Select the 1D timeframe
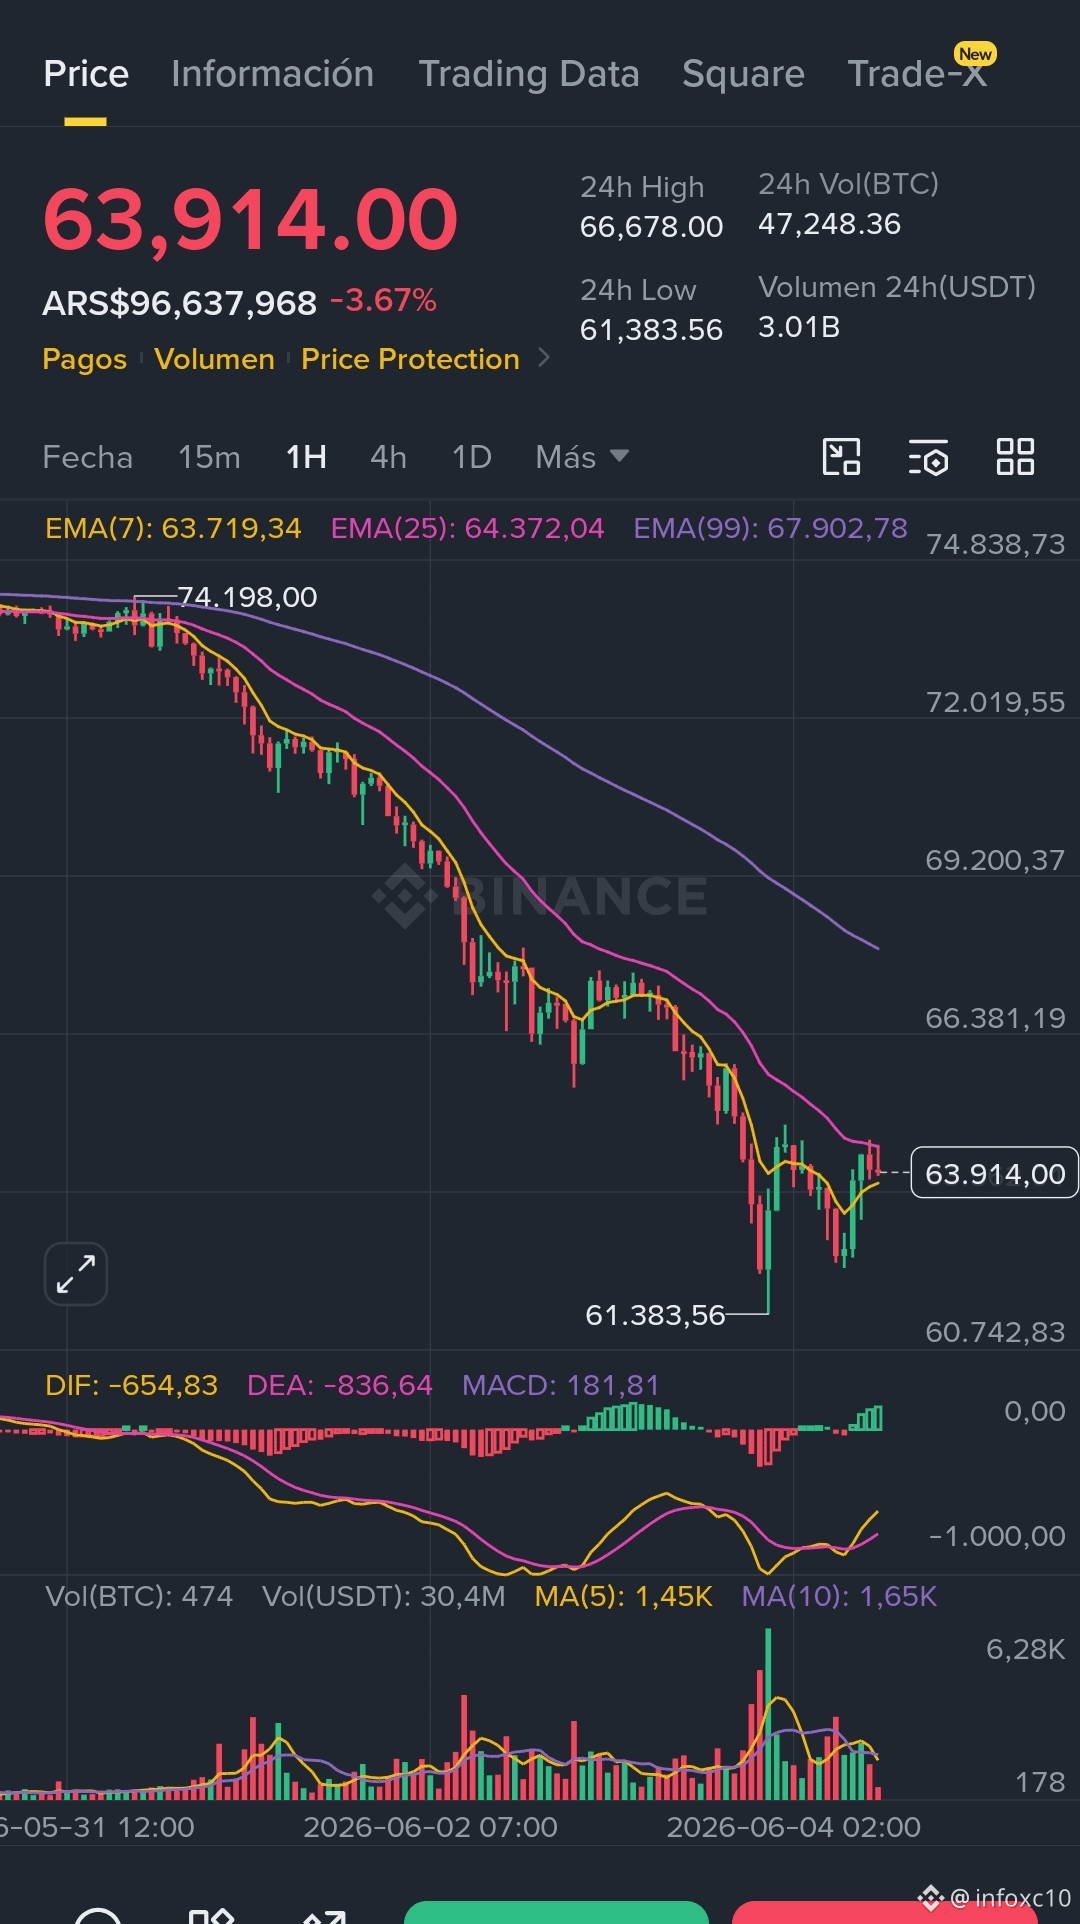1080x1924 pixels. 472,457
